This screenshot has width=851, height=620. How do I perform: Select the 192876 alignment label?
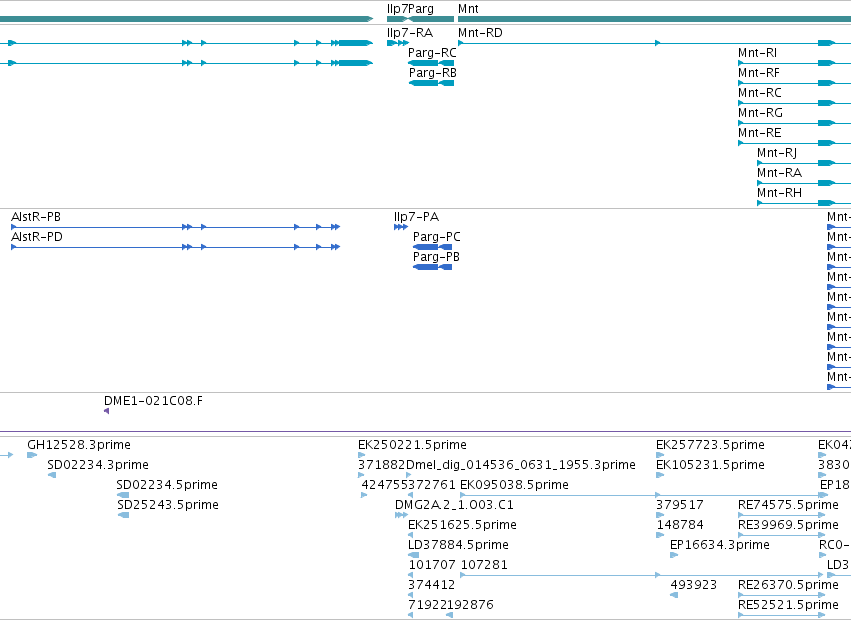[x=470, y=605]
